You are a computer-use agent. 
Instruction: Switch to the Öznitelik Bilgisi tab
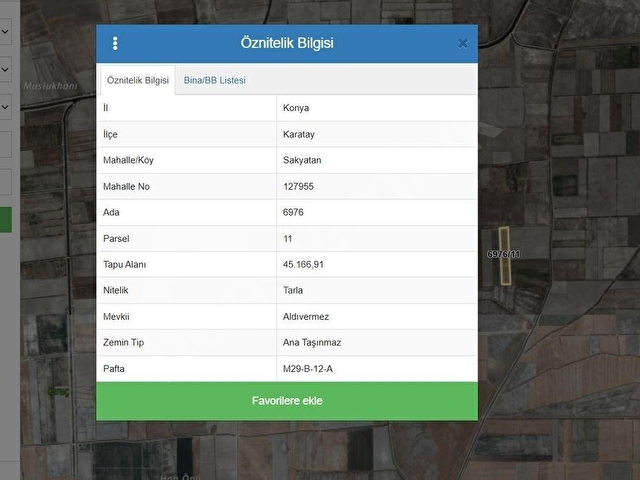coord(138,80)
